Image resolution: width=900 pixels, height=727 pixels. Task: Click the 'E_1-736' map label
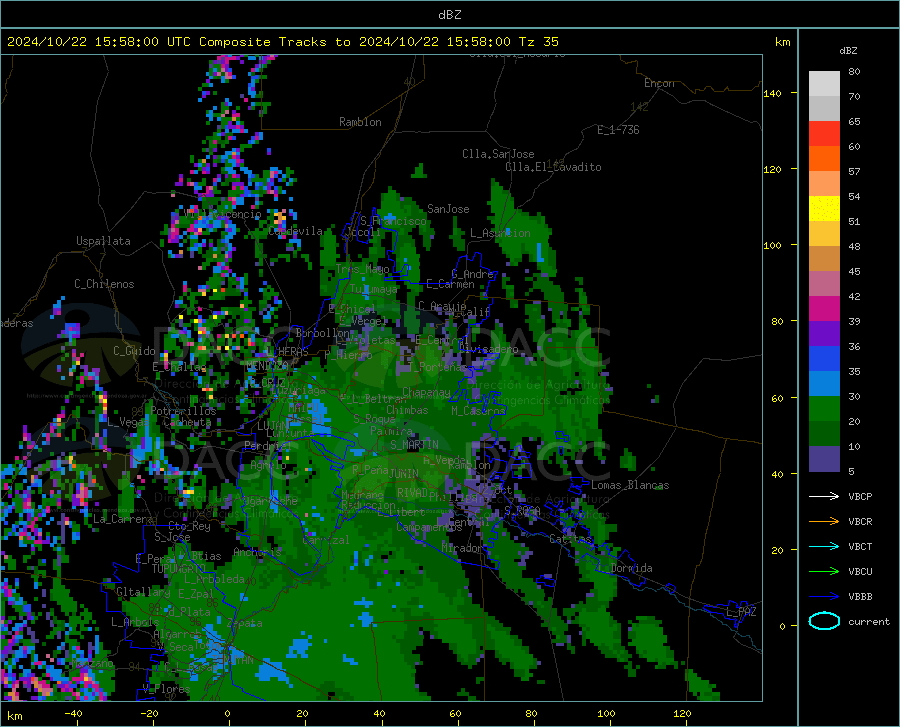tap(618, 130)
